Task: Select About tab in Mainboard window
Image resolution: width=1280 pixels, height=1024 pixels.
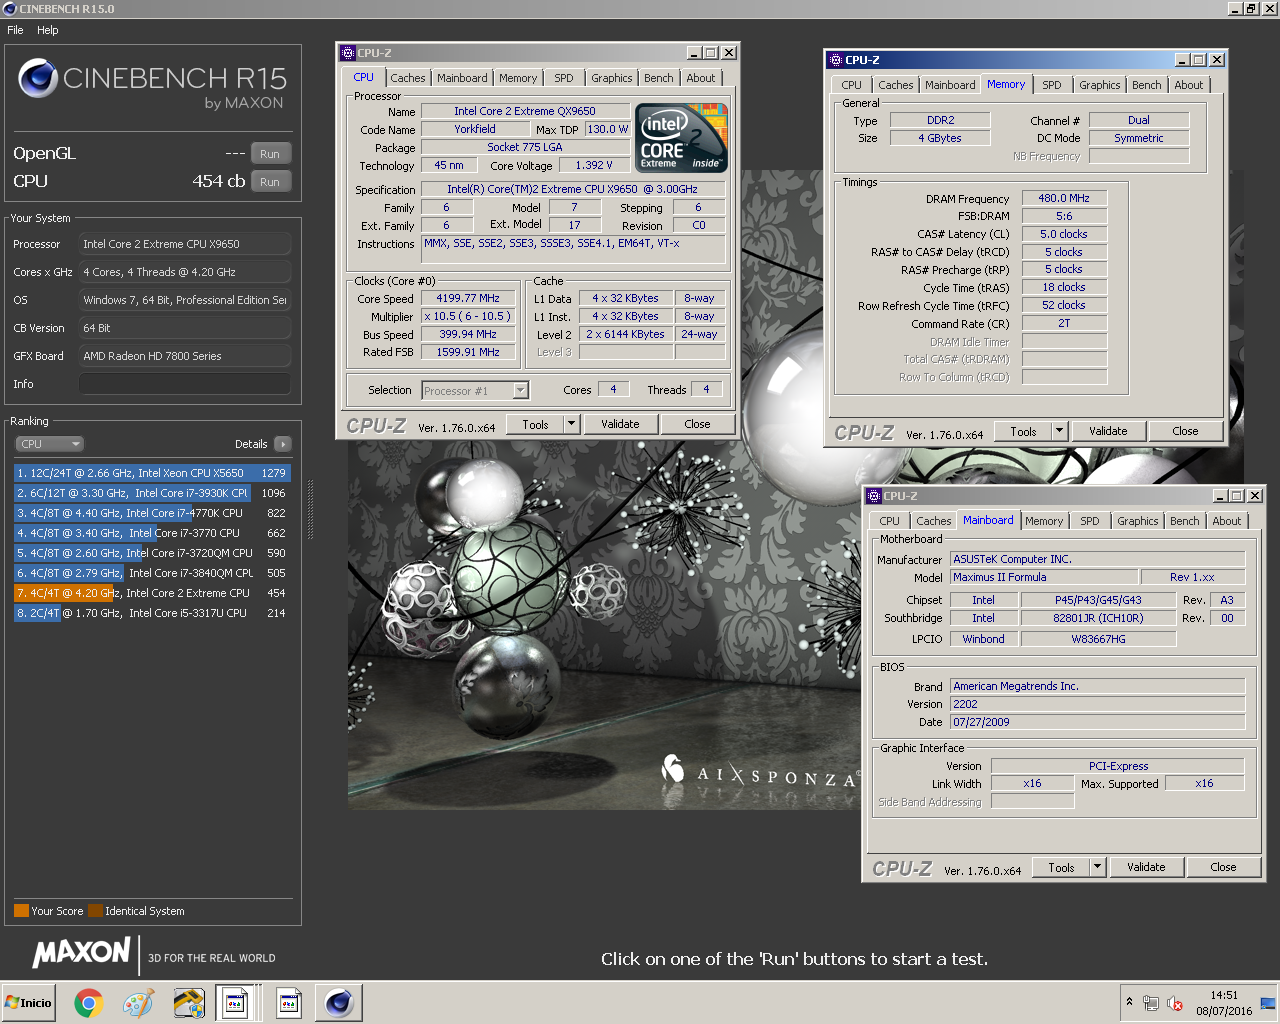Action: (1227, 521)
